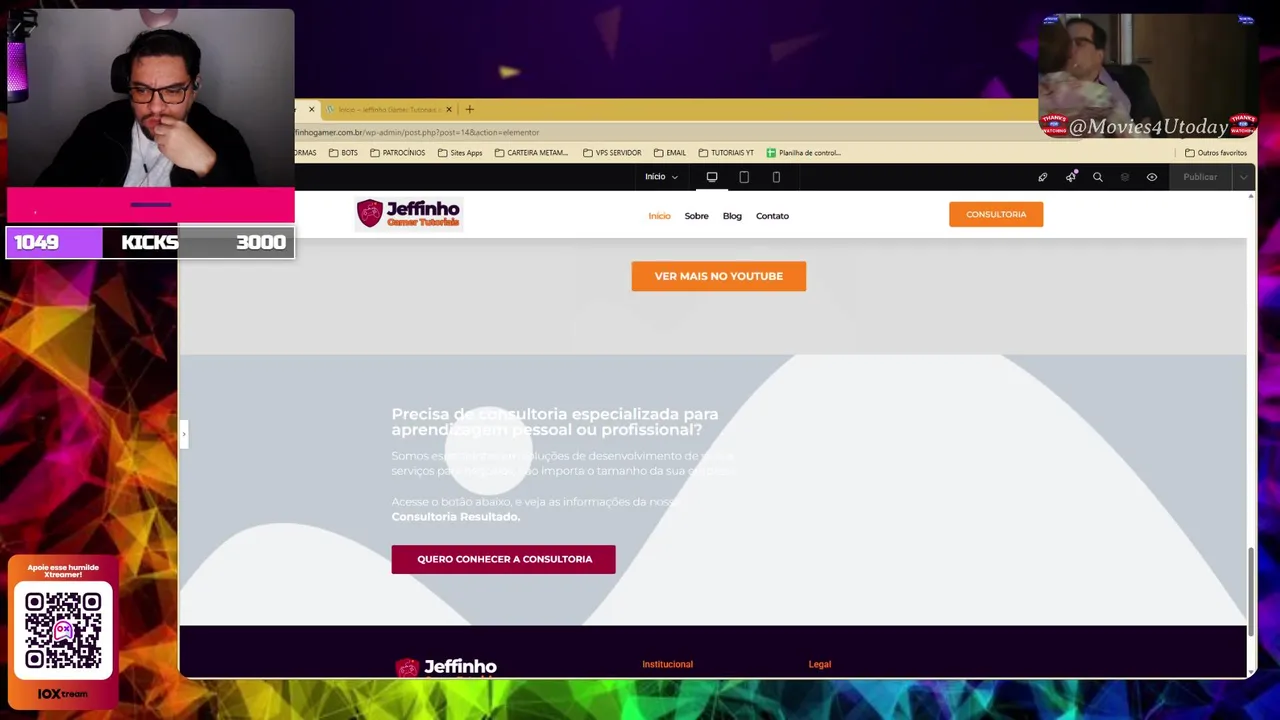Select Inicio in site navigation
The width and height of the screenshot is (1280, 720).
pos(659,216)
